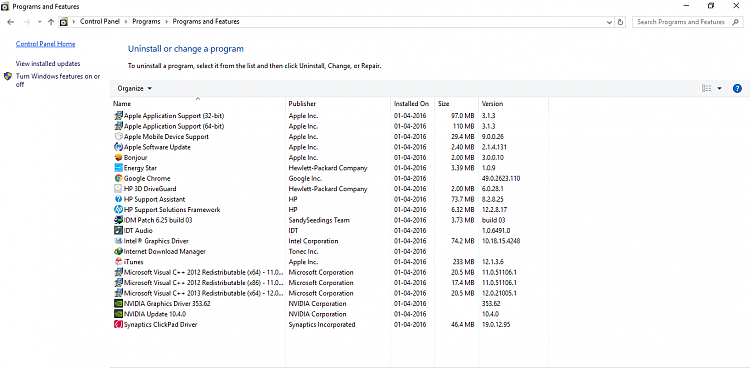
Task: Open Turn Windows features on or off
Action: (x=58, y=80)
